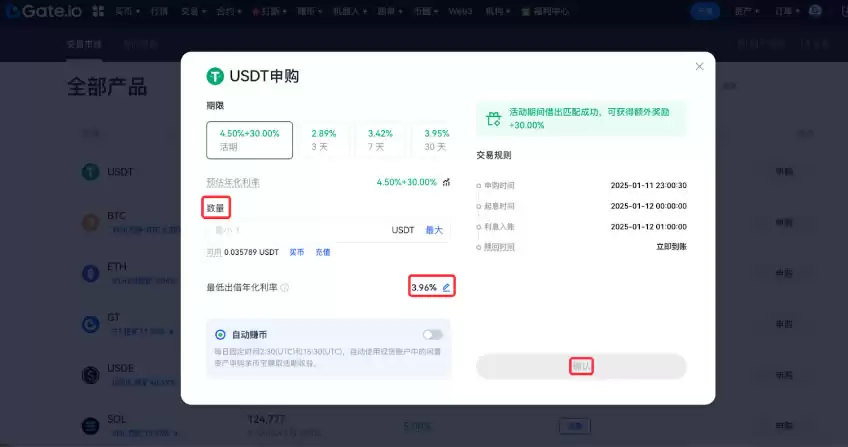The height and width of the screenshot is (447, 848).
Task: Click the USDE coin icon in background list
Action: [90, 375]
